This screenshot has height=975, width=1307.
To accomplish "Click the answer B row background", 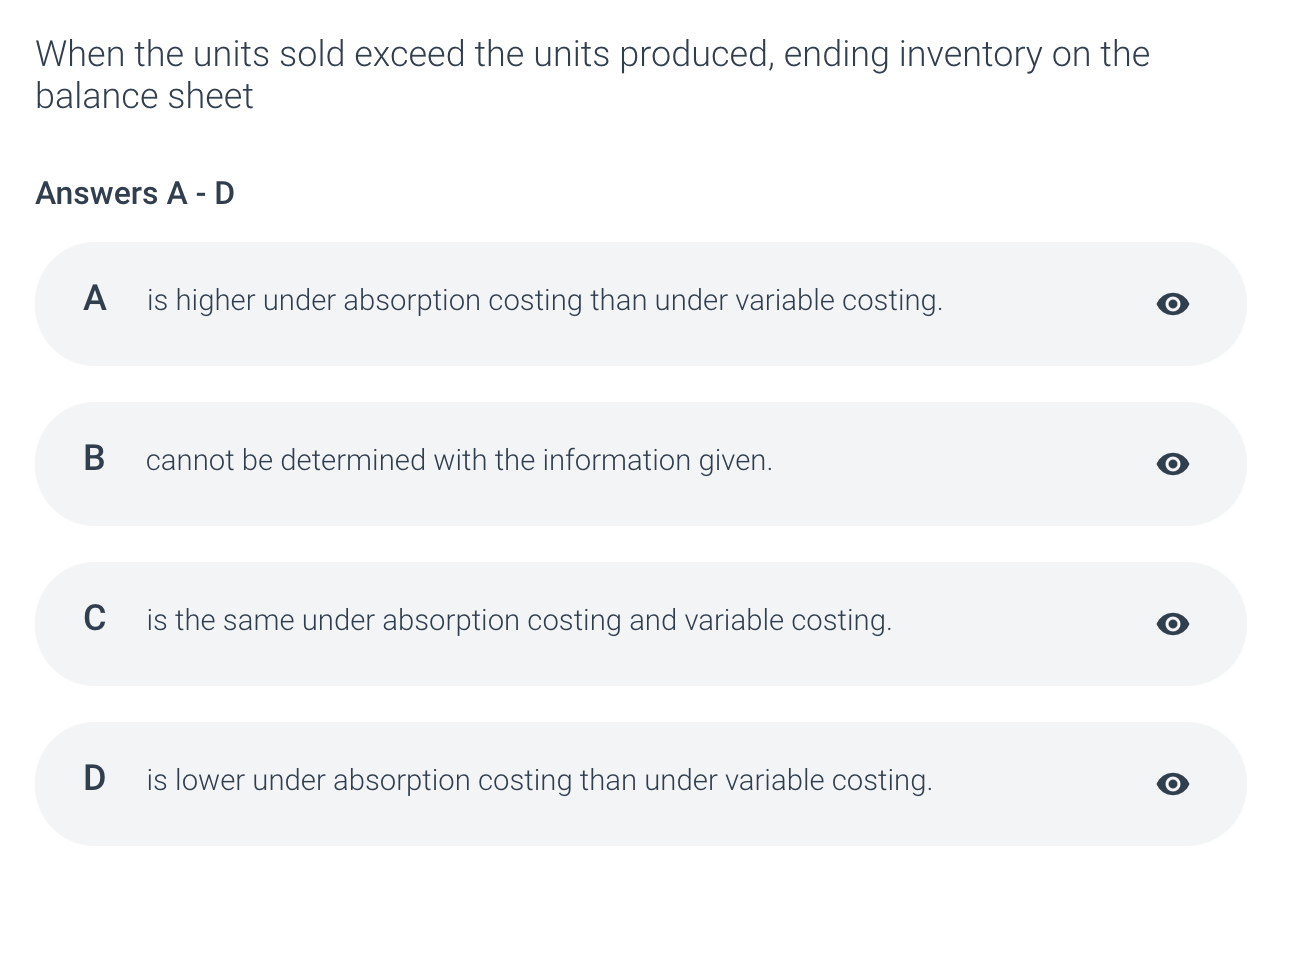I will 640,463.
